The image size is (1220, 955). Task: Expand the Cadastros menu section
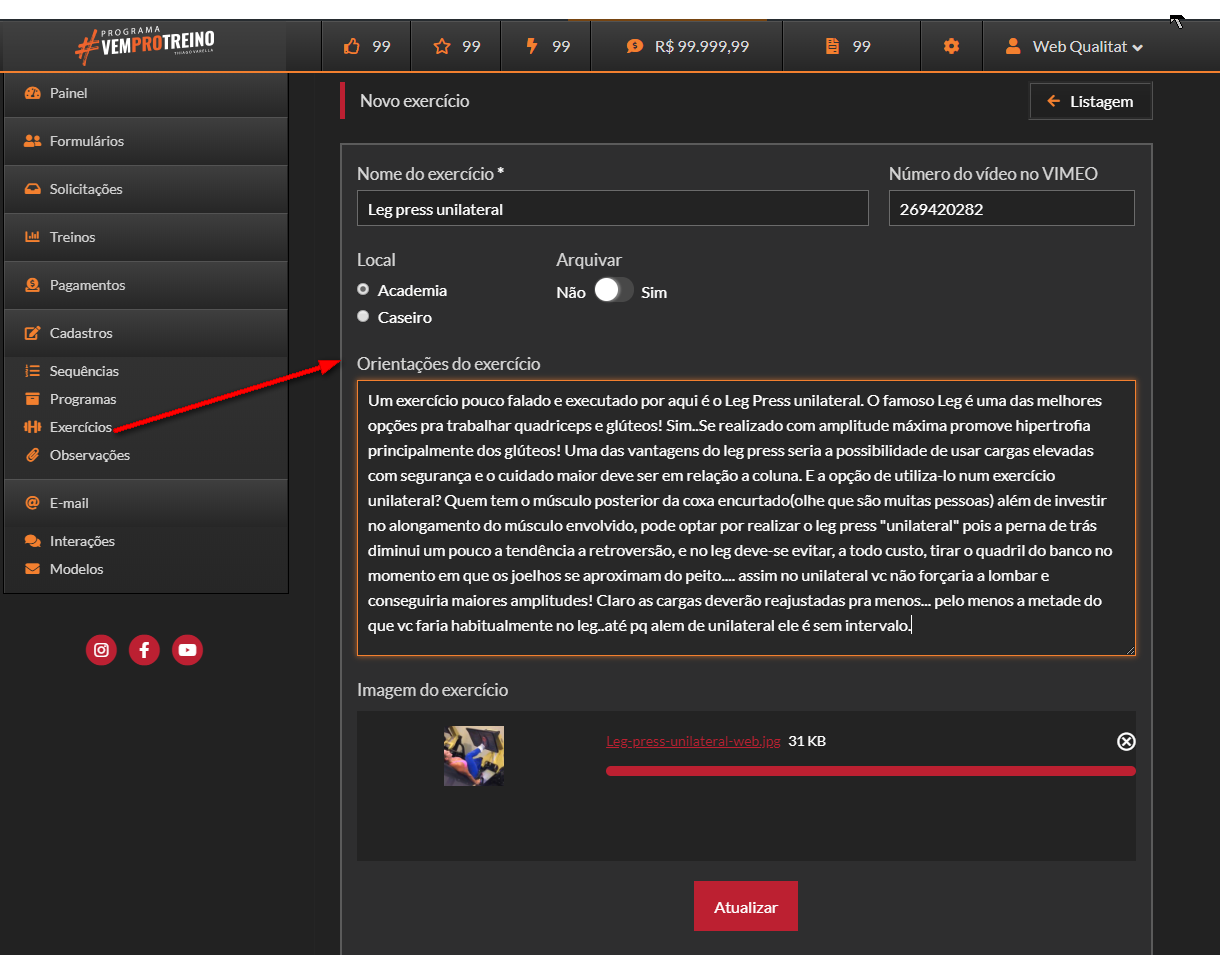point(145,333)
